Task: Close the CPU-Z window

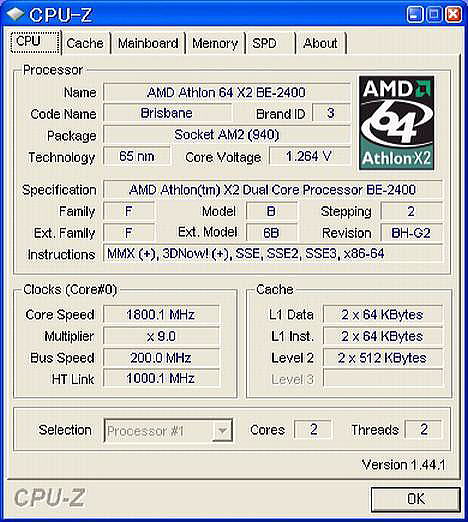Action: pos(454,14)
